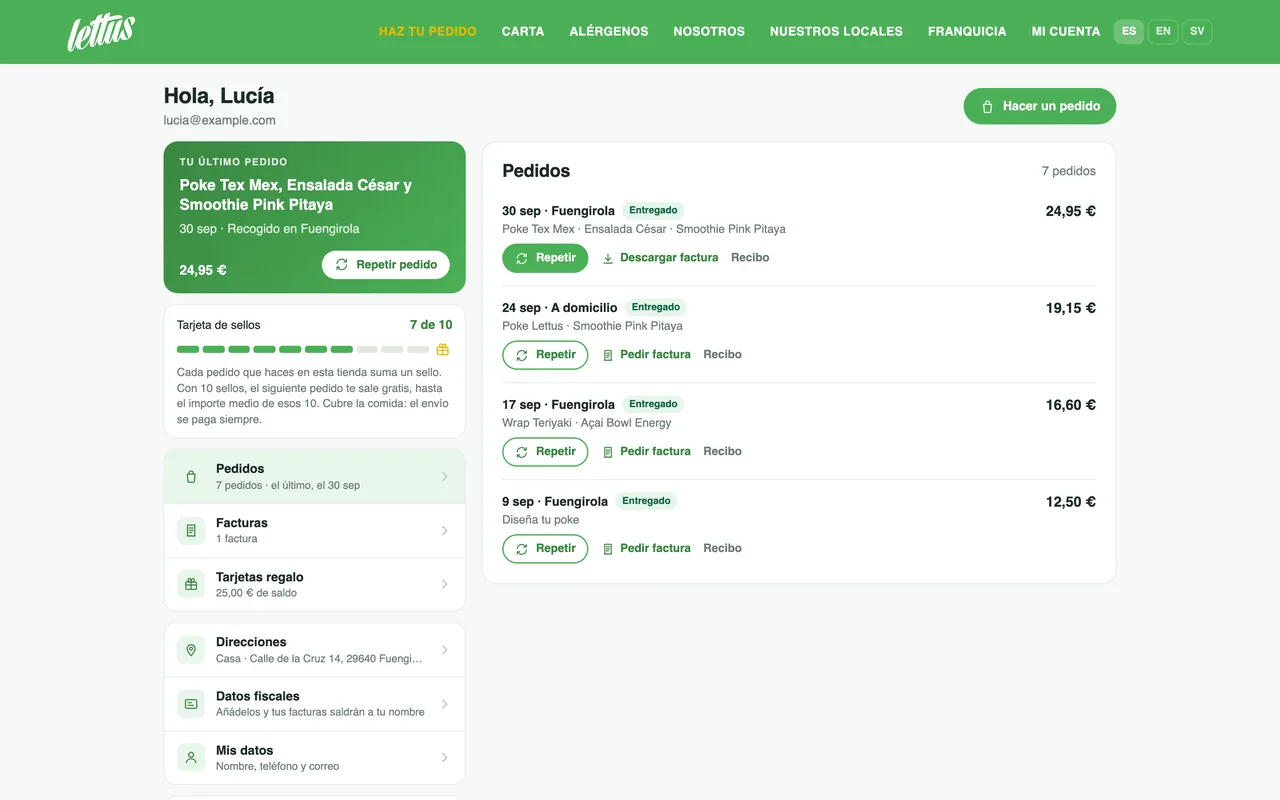This screenshot has height=800, width=1280.
Task: Click the gift icon on stamp card
Action: point(443,349)
